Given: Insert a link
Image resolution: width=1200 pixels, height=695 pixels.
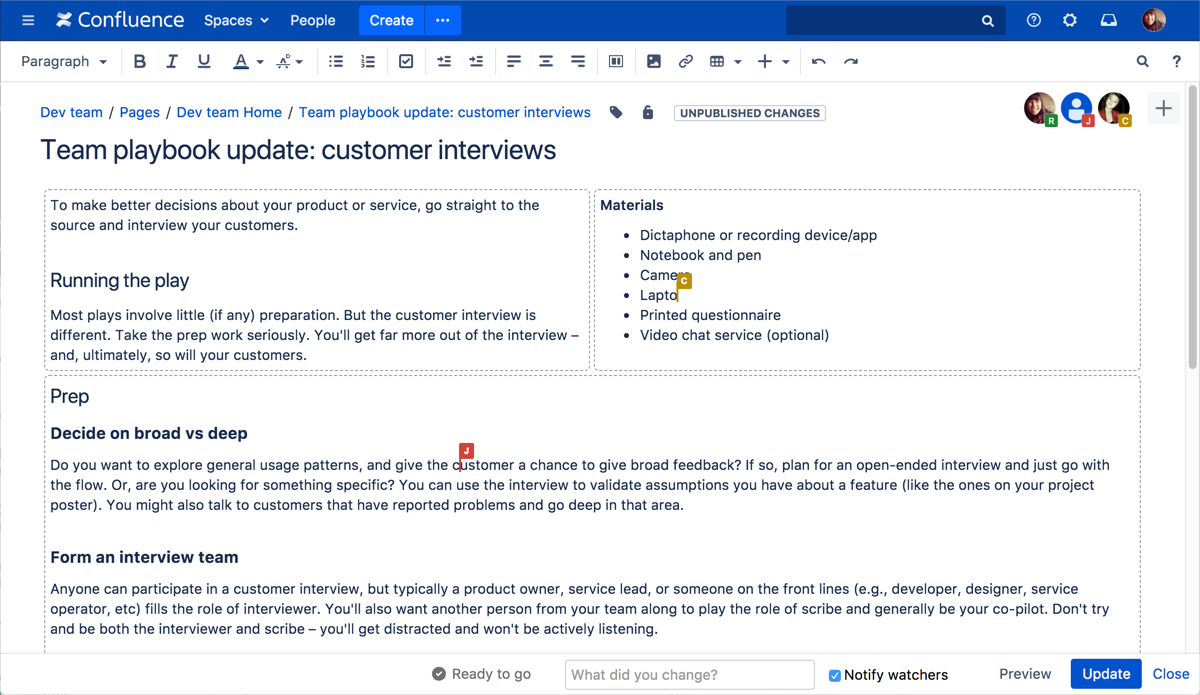Looking at the screenshot, I should coord(686,61).
